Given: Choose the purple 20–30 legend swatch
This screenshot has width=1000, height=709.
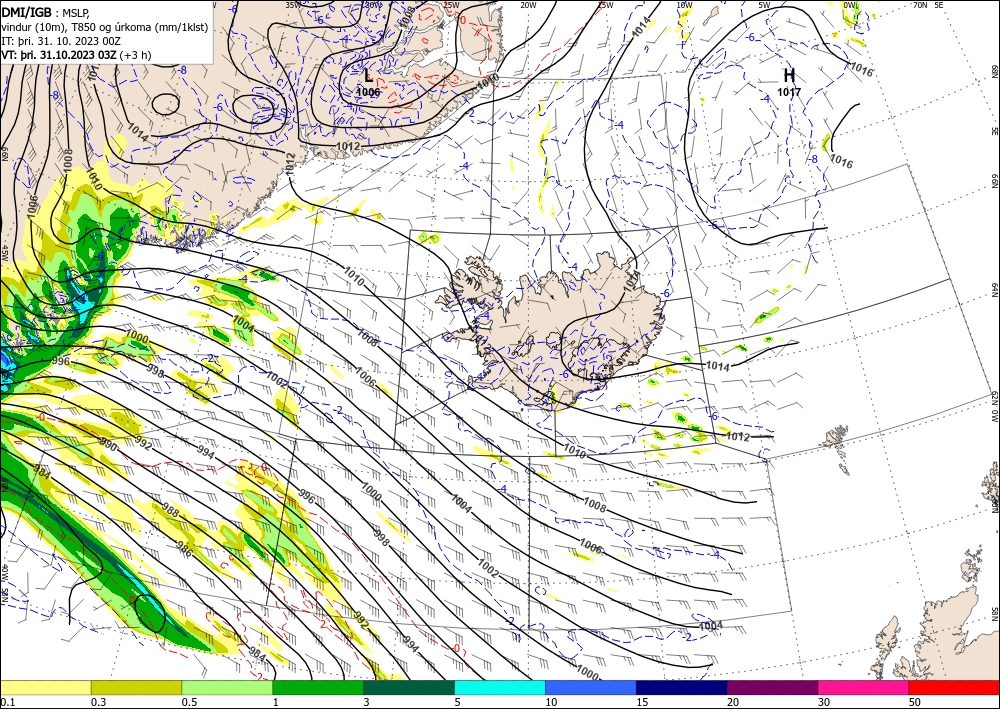Looking at the screenshot, I should coord(772,687).
